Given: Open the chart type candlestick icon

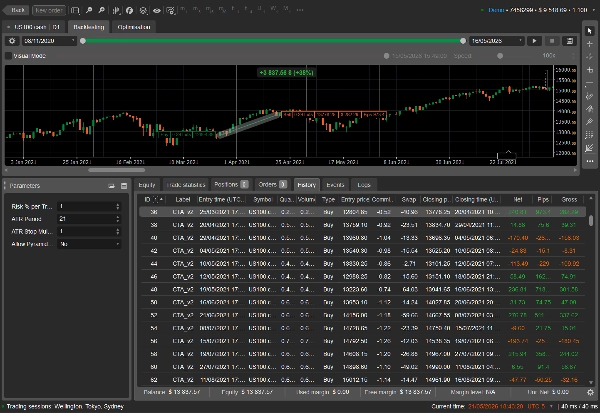Looking at the screenshot, I should click(x=116, y=10).
